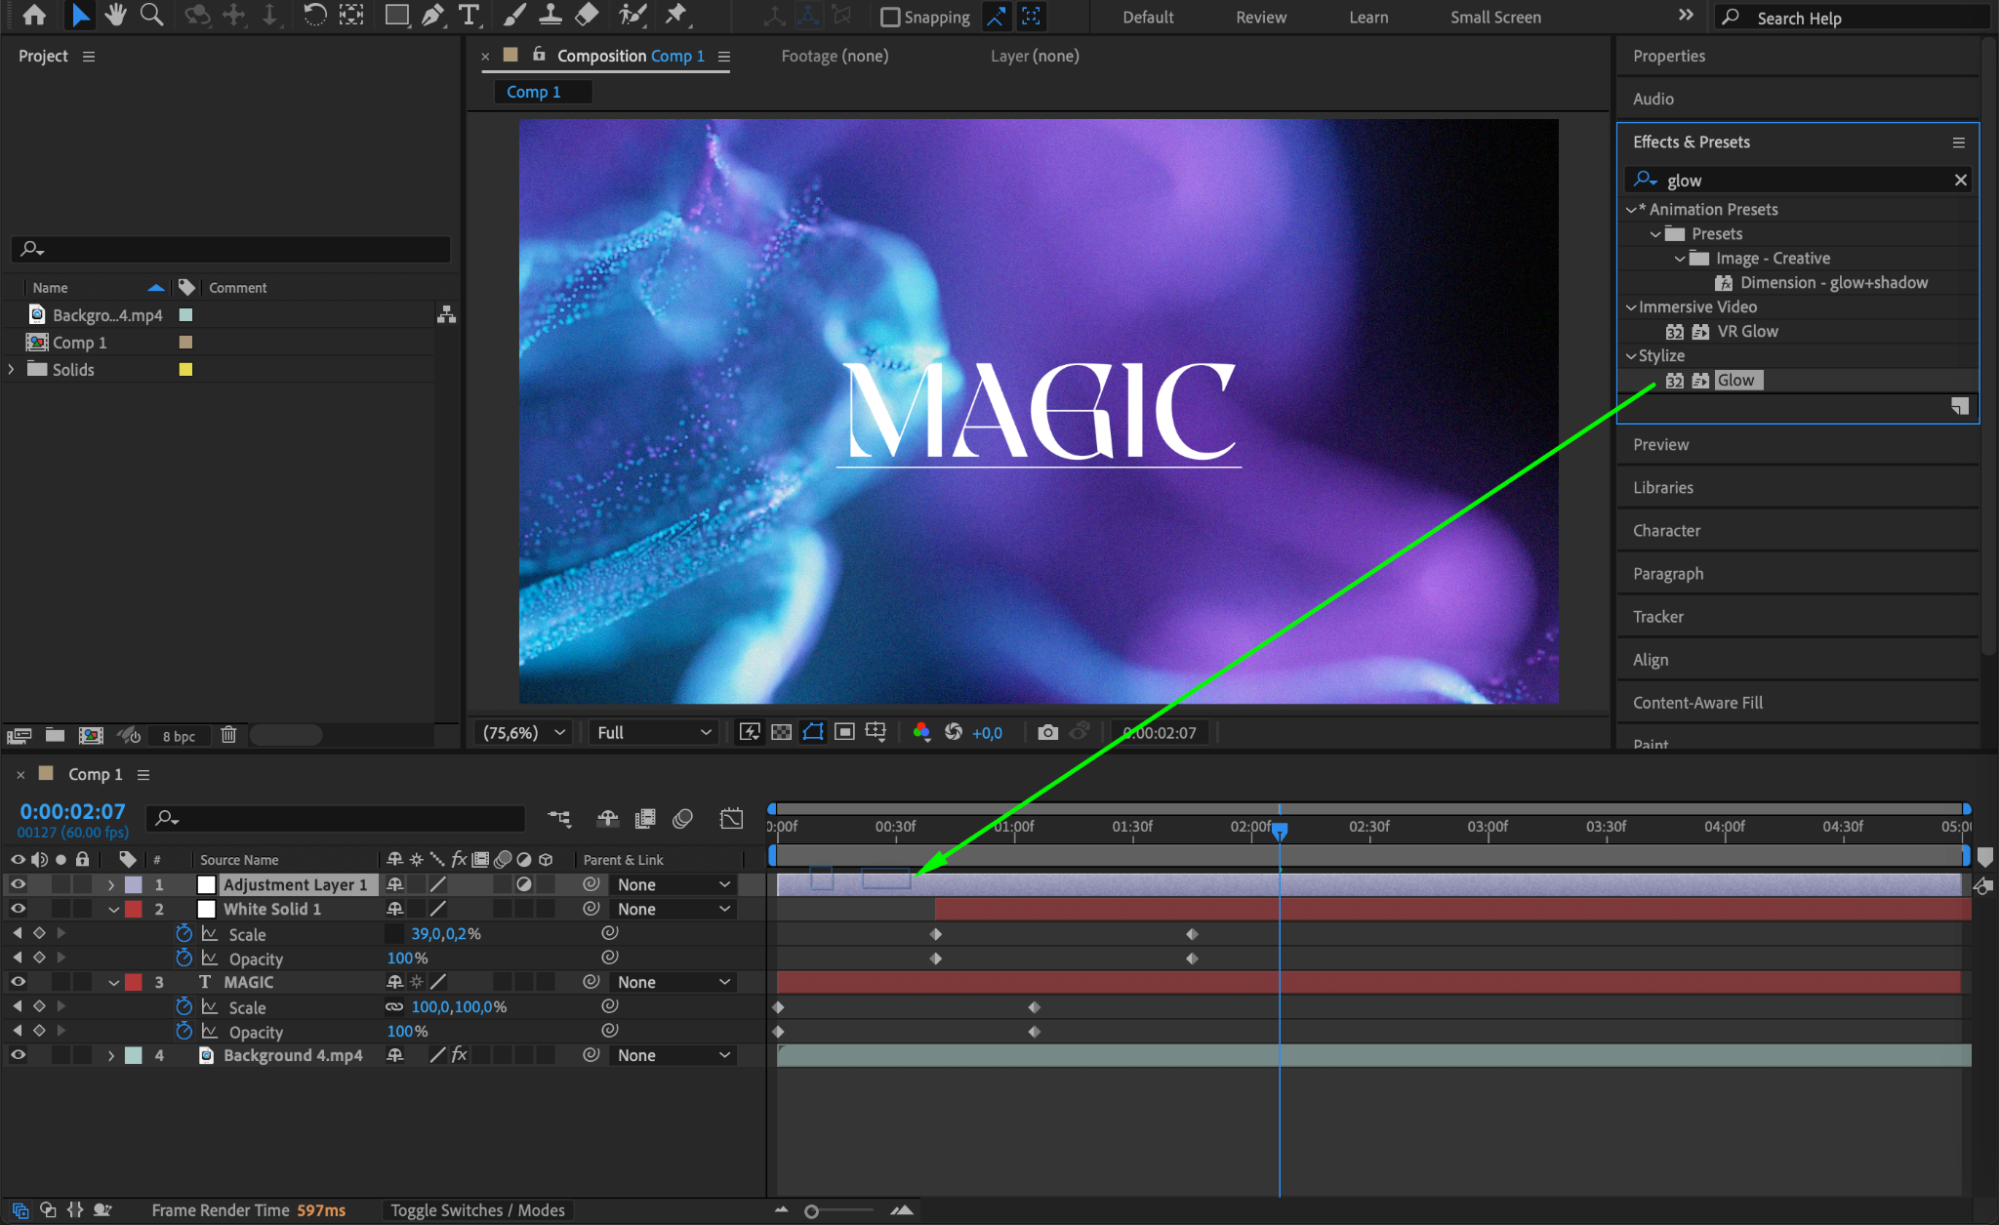The image size is (1999, 1225).
Task: Select the Pen tool in toolbar
Action: [x=433, y=15]
